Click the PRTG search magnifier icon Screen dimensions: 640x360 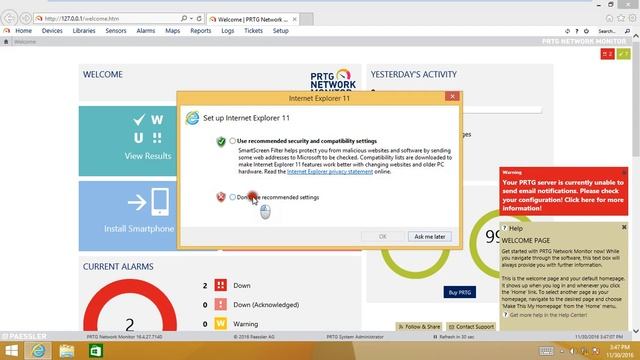pos(627,31)
